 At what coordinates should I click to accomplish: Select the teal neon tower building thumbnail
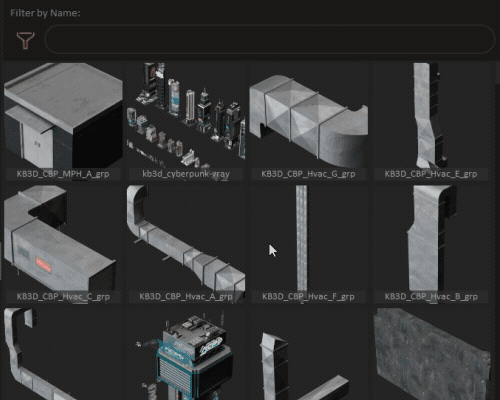click(186, 354)
